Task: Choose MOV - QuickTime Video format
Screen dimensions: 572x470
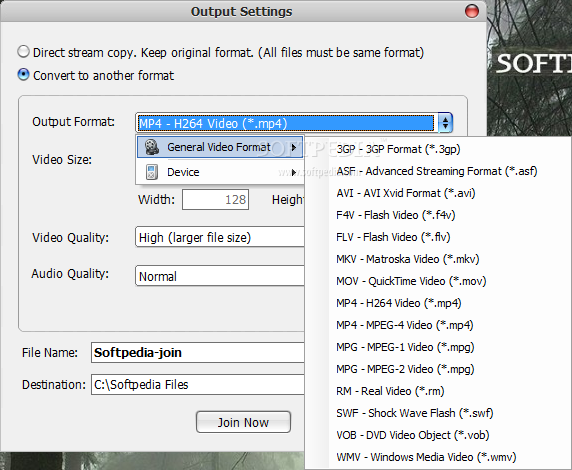Action: tap(411, 281)
